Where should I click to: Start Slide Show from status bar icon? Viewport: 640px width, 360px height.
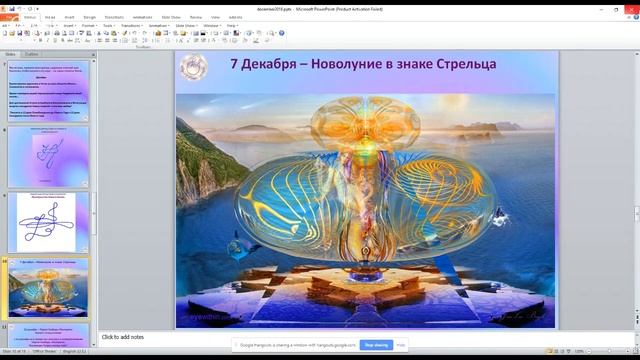569,351
